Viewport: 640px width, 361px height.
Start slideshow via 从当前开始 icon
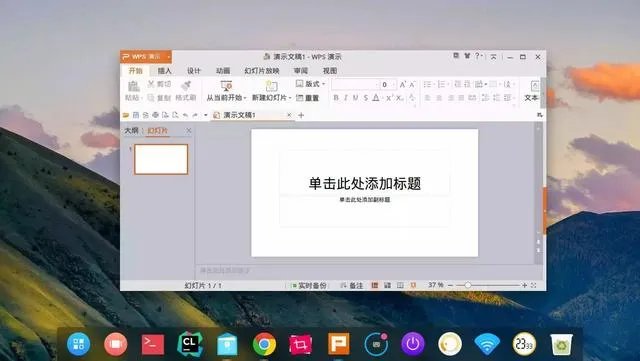click(226, 86)
